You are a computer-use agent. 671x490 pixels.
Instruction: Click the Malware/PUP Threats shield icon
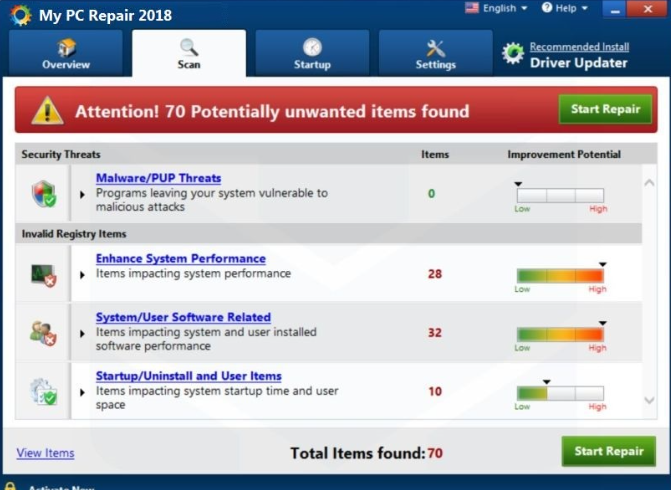(x=43, y=193)
